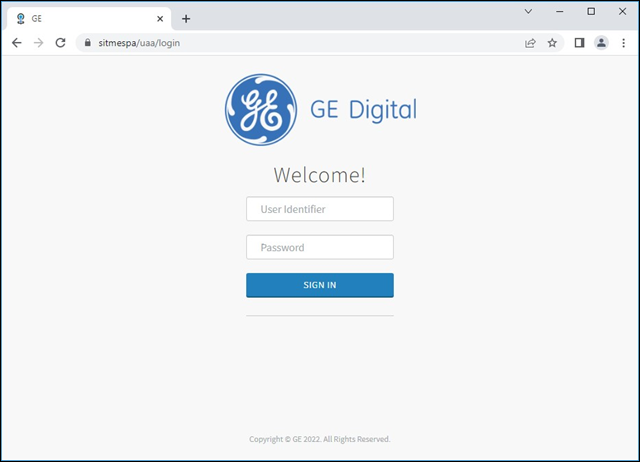Open the Chrome profile avatar
640x462 pixels.
click(x=601, y=43)
